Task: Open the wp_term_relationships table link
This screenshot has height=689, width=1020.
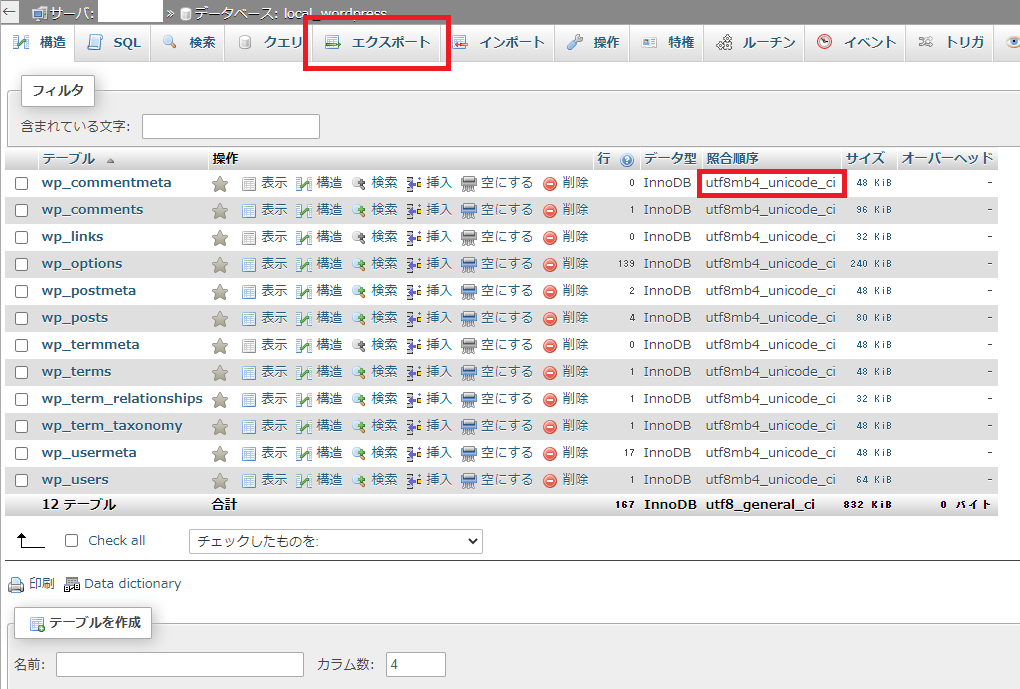Action: tap(122, 399)
